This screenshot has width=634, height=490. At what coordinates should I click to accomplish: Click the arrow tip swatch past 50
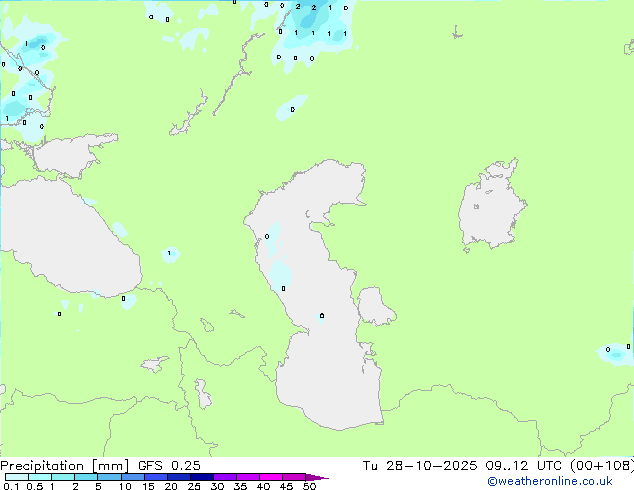317,477
